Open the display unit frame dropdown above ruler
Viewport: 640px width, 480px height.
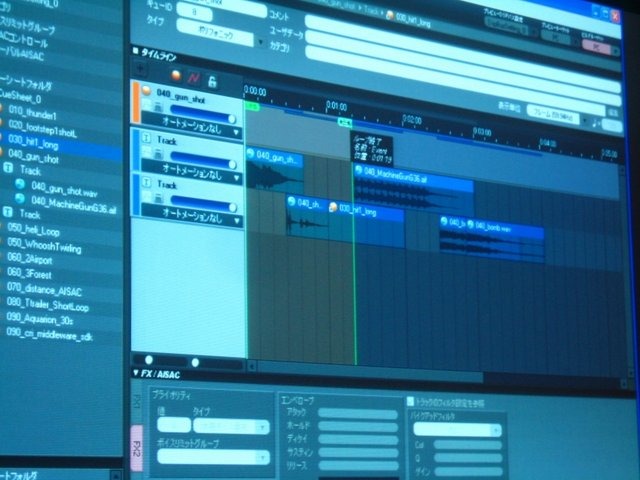(558, 116)
